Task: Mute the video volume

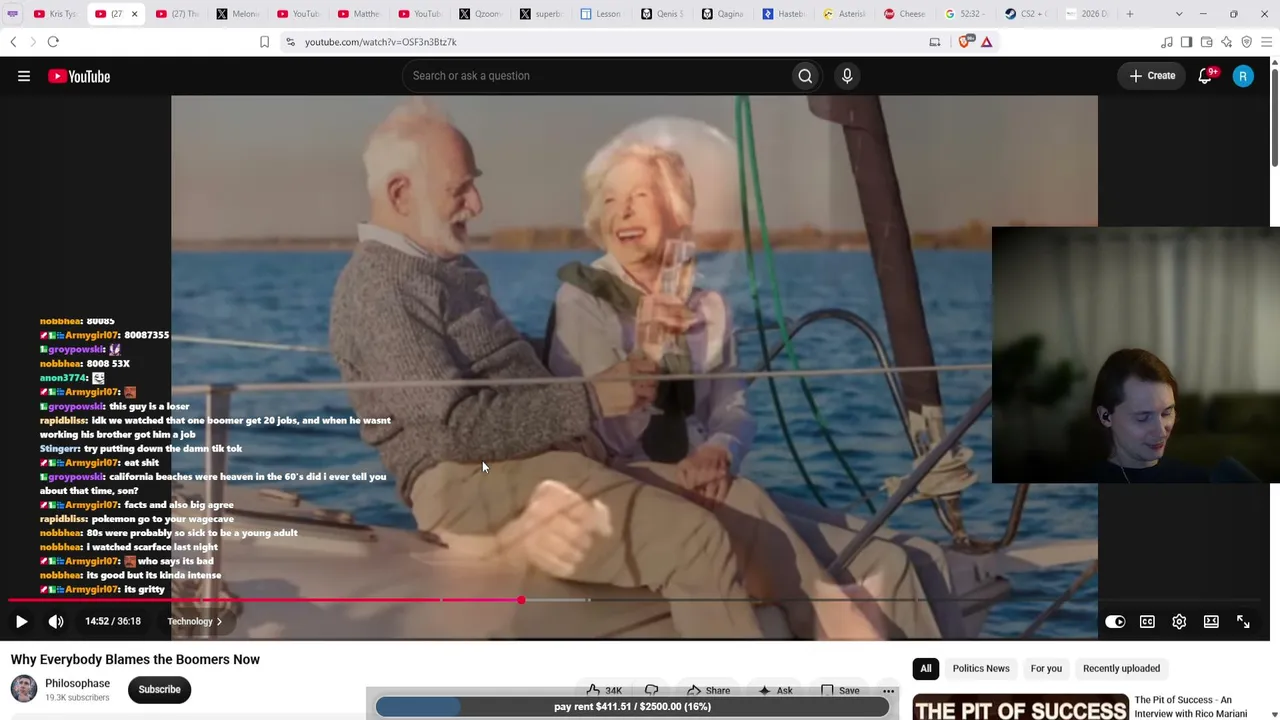Action: click(56, 621)
